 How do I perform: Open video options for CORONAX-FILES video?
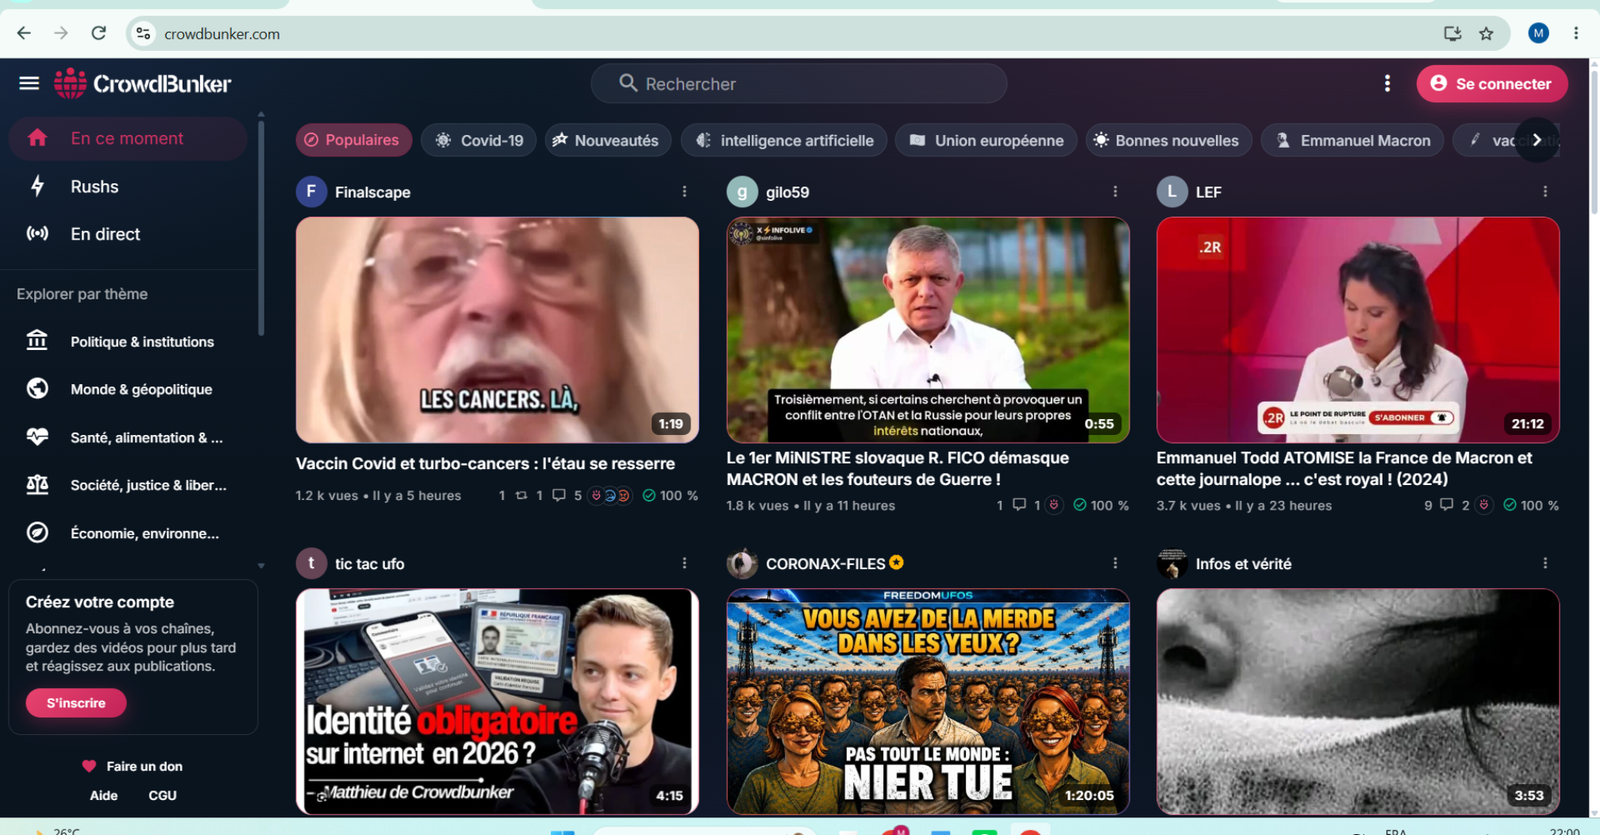pos(1115,564)
